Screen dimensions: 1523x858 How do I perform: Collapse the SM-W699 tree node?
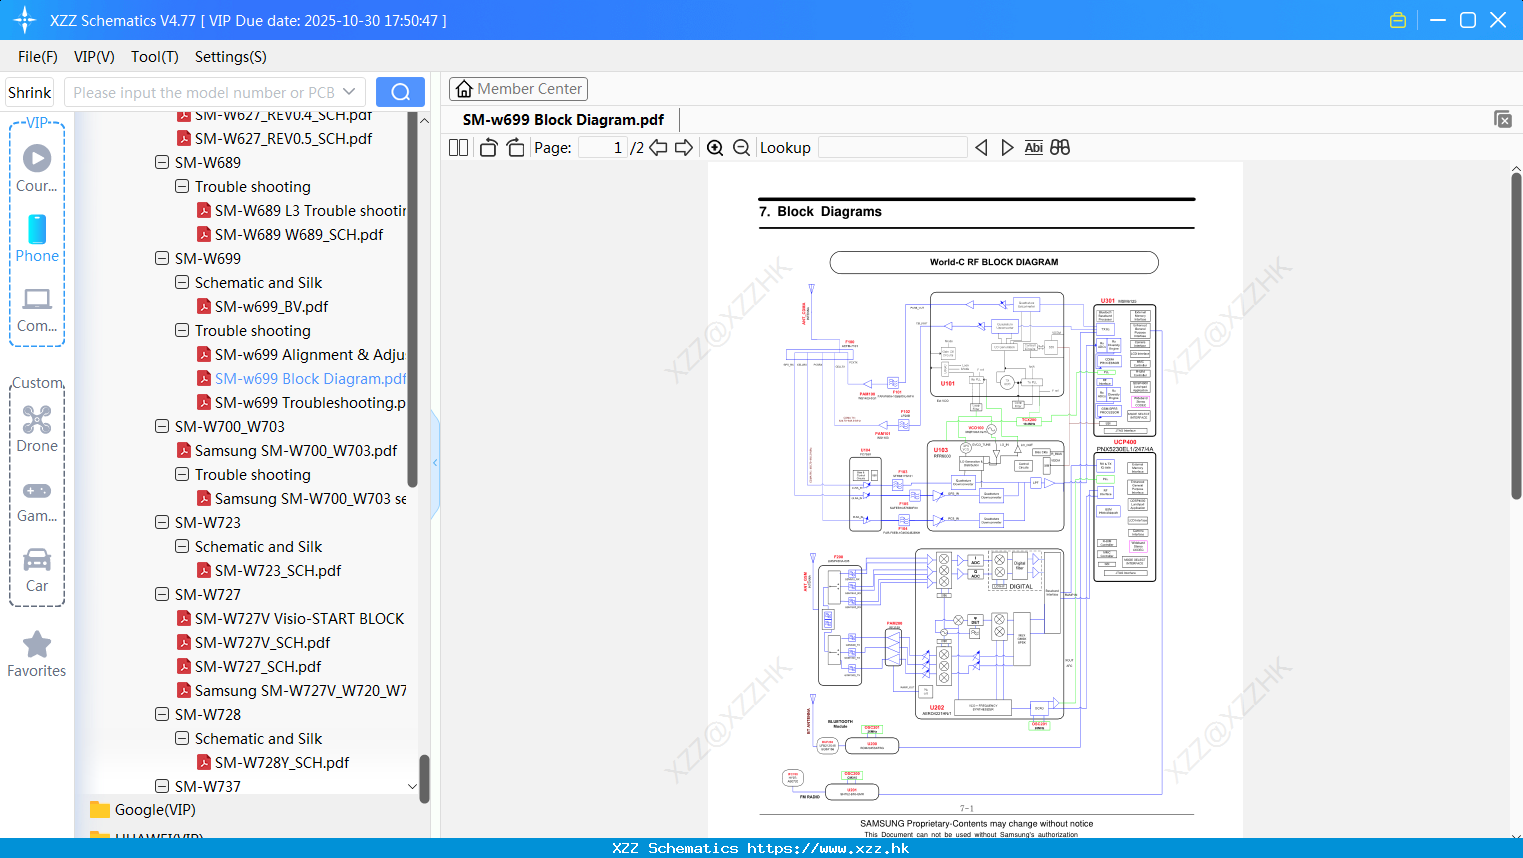point(162,258)
